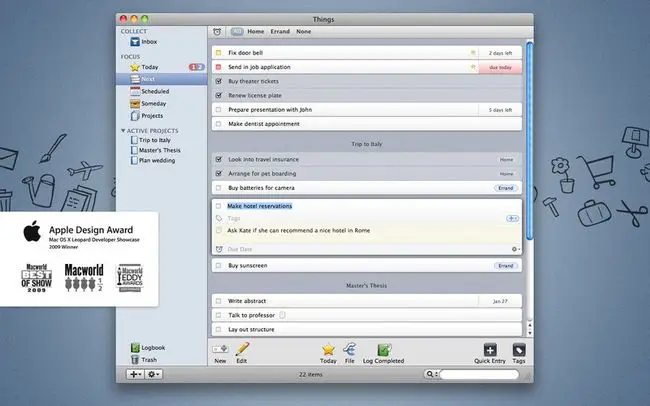Click the alarm clock due filter icon

tap(217, 32)
